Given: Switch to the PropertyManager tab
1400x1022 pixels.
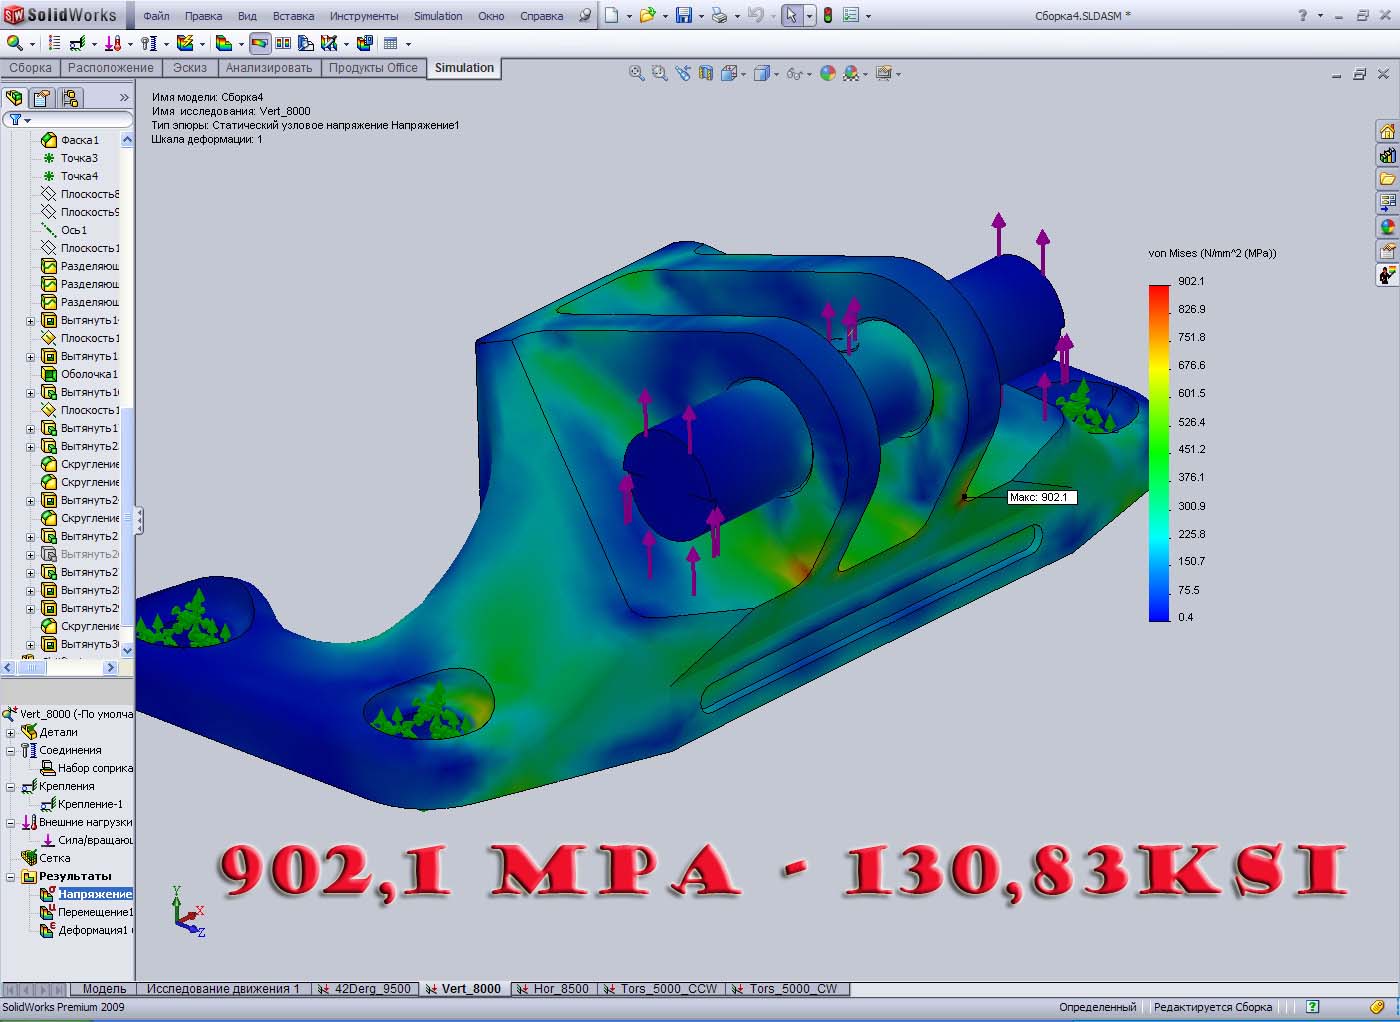Looking at the screenshot, I should click(41, 98).
